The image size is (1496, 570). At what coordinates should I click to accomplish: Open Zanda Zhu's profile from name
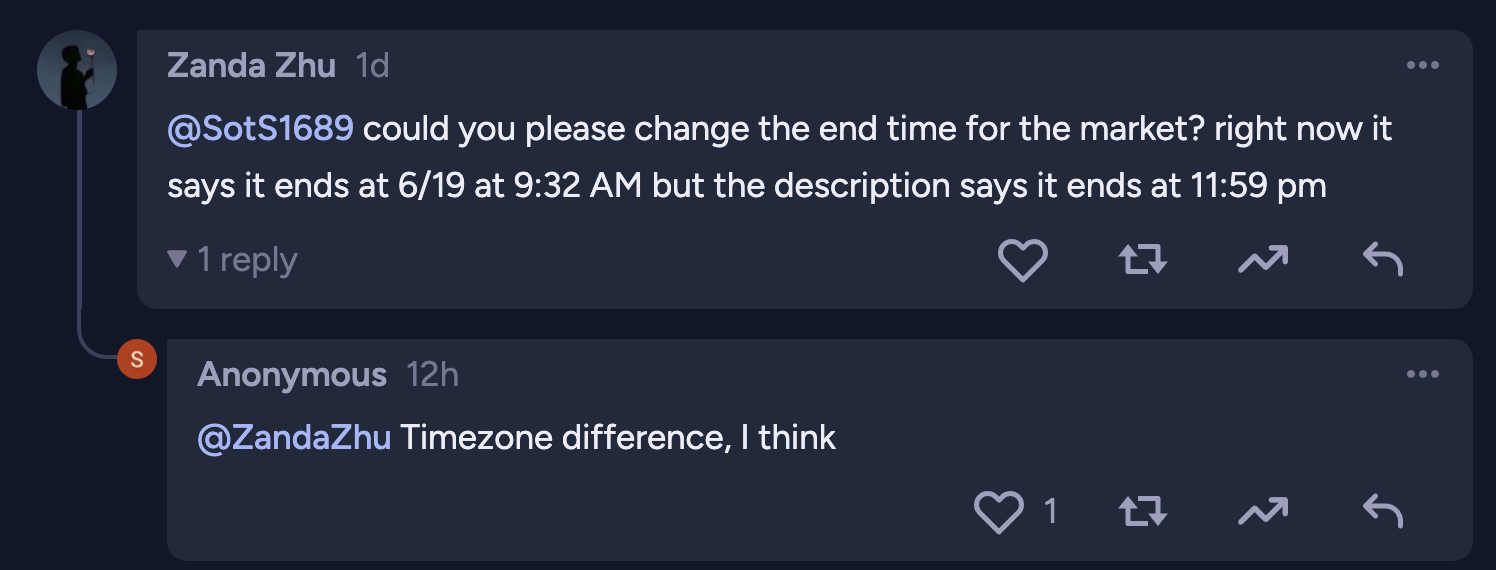[x=252, y=65]
